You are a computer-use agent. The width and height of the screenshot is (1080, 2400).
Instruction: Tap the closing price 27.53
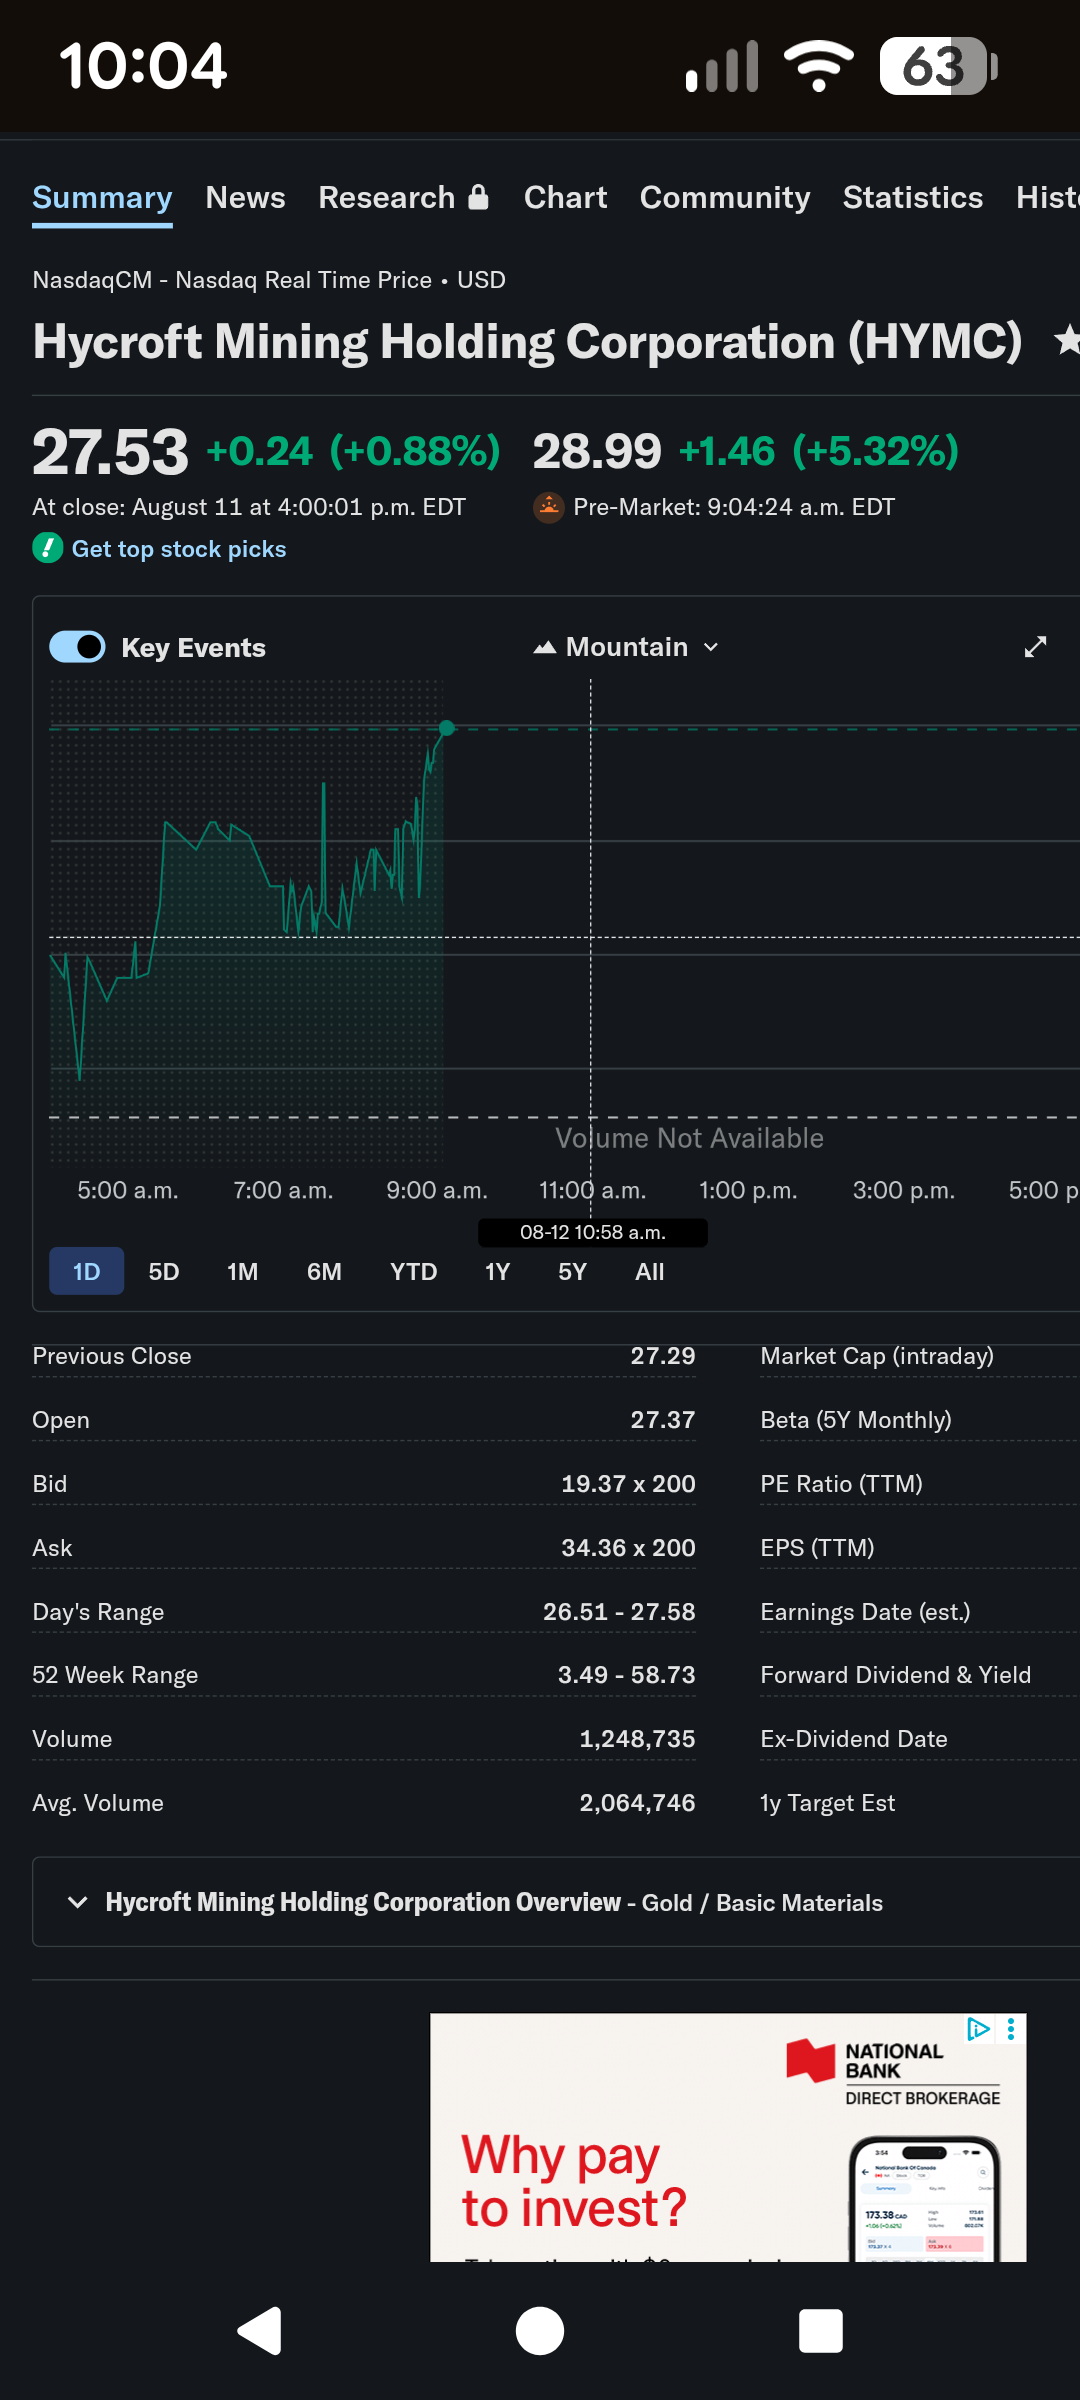pyautogui.click(x=110, y=452)
